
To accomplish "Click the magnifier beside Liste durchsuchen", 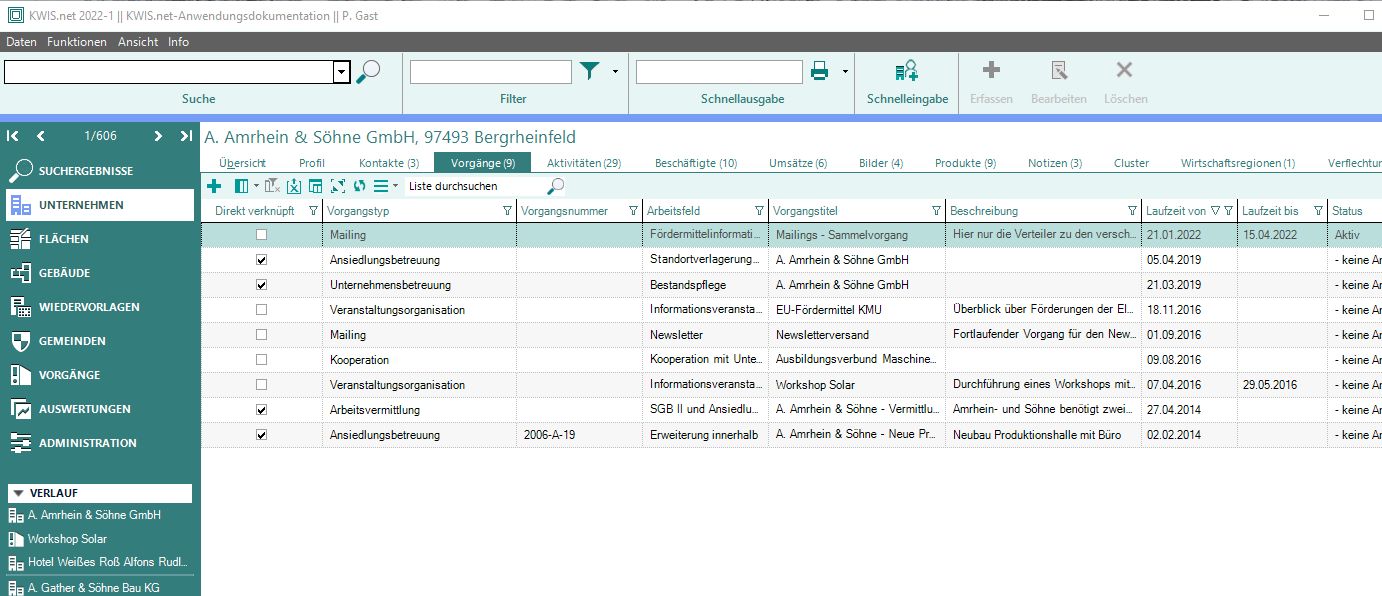I will pyautogui.click(x=556, y=186).
